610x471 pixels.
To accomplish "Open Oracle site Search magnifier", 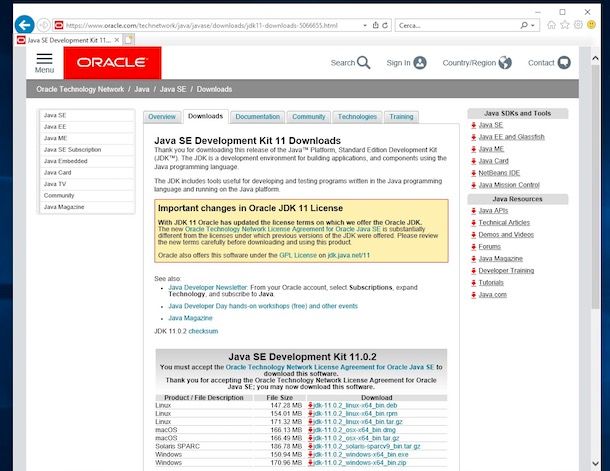I will pos(363,63).
